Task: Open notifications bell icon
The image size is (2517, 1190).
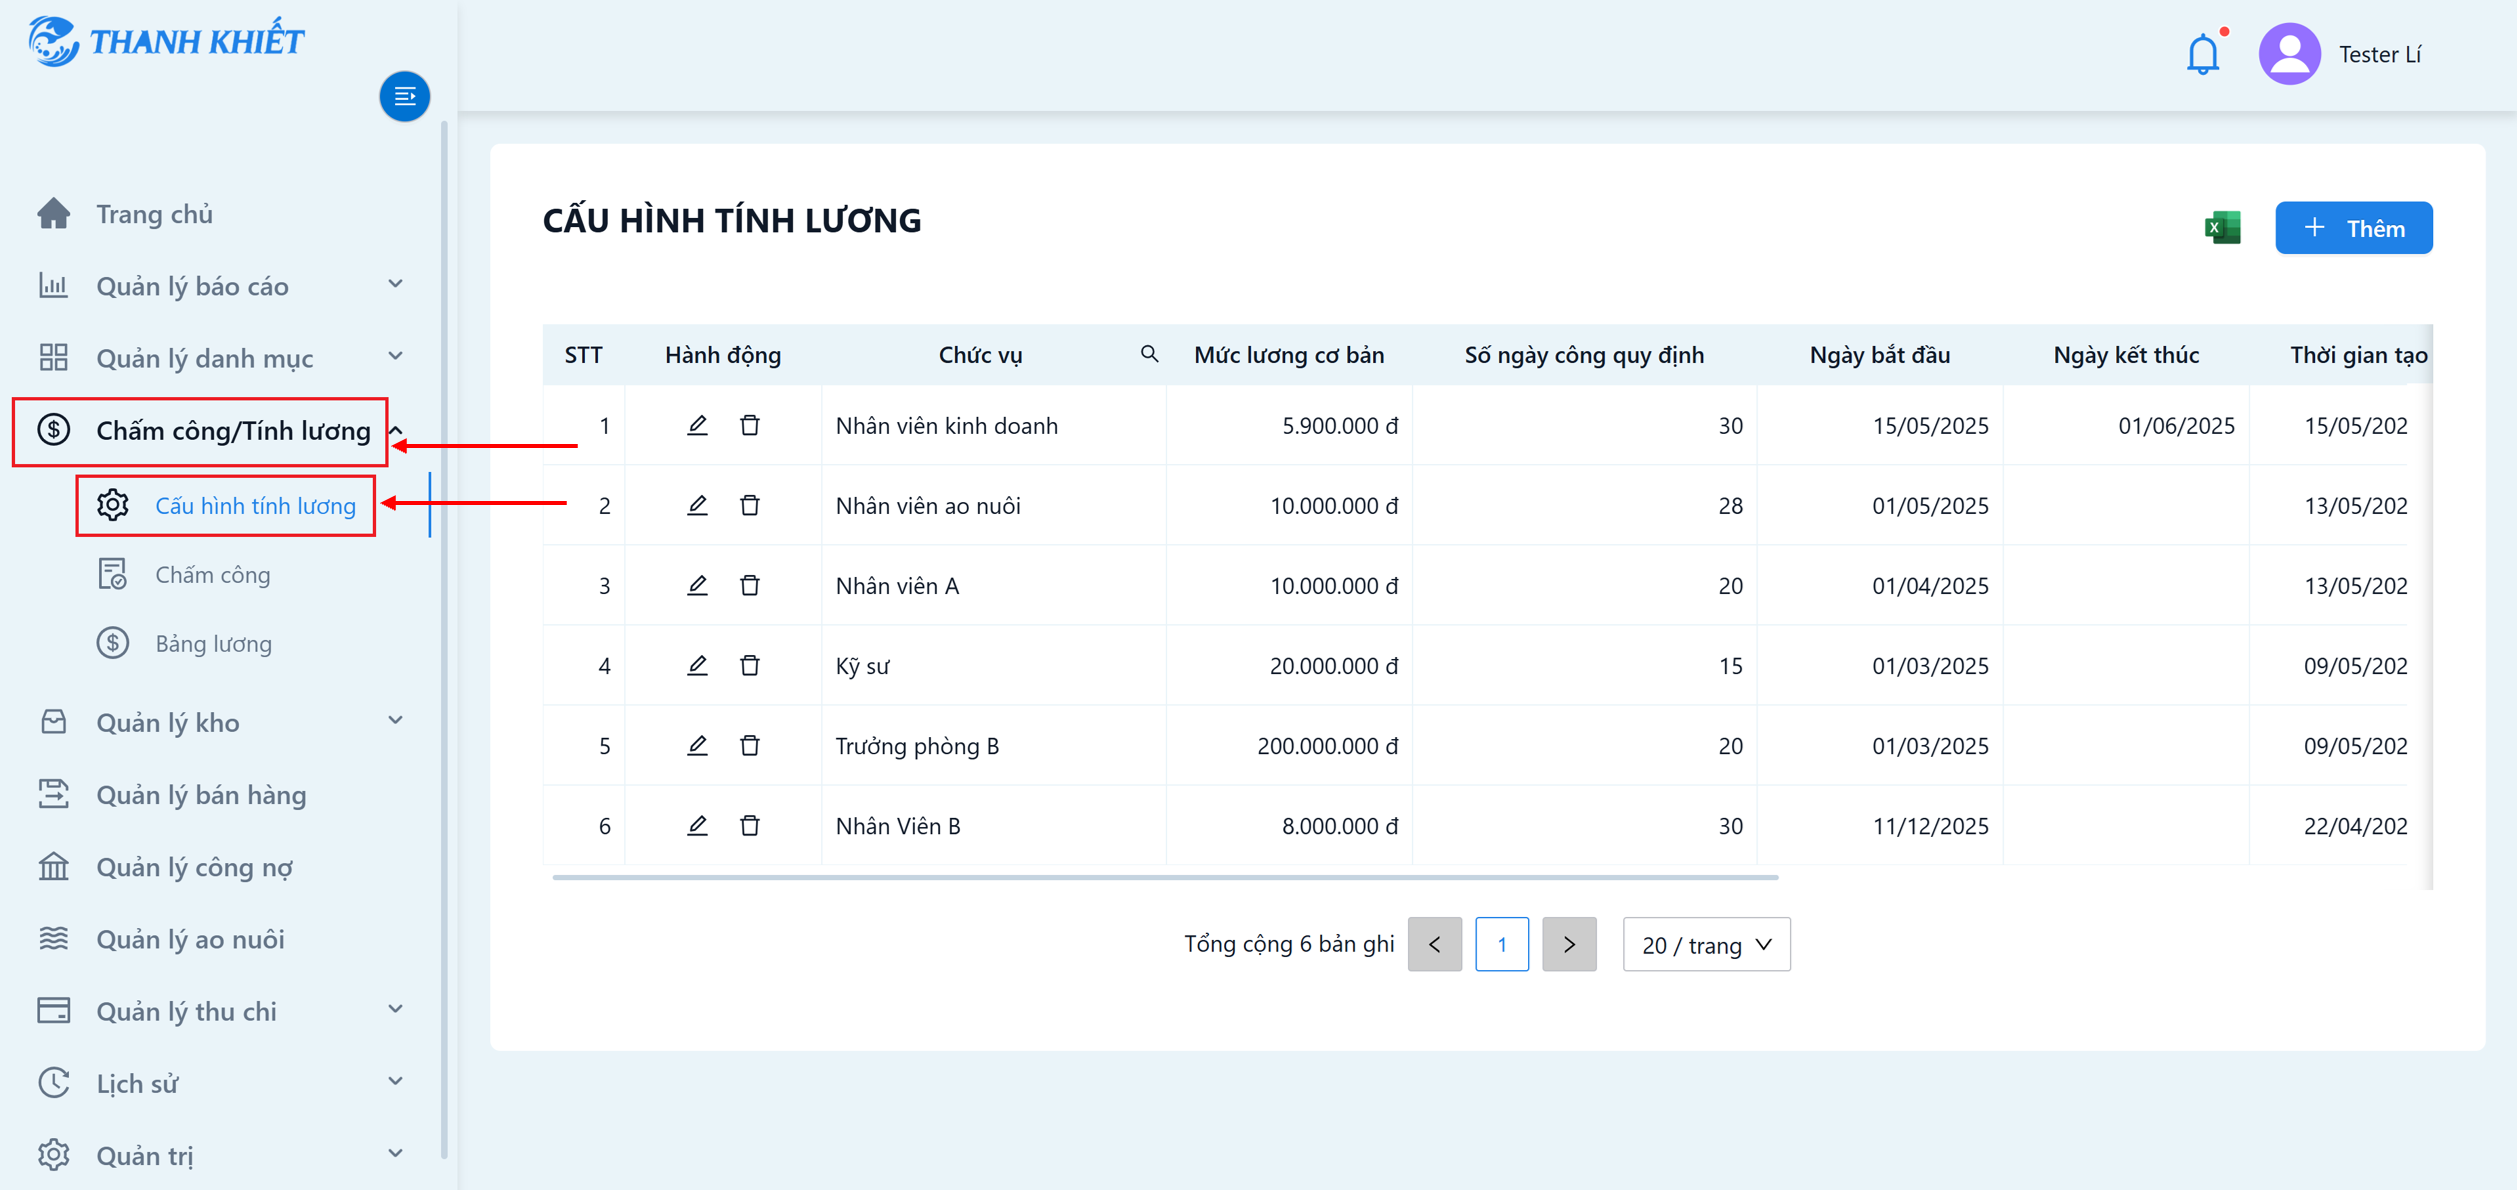Action: (x=2203, y=54)
